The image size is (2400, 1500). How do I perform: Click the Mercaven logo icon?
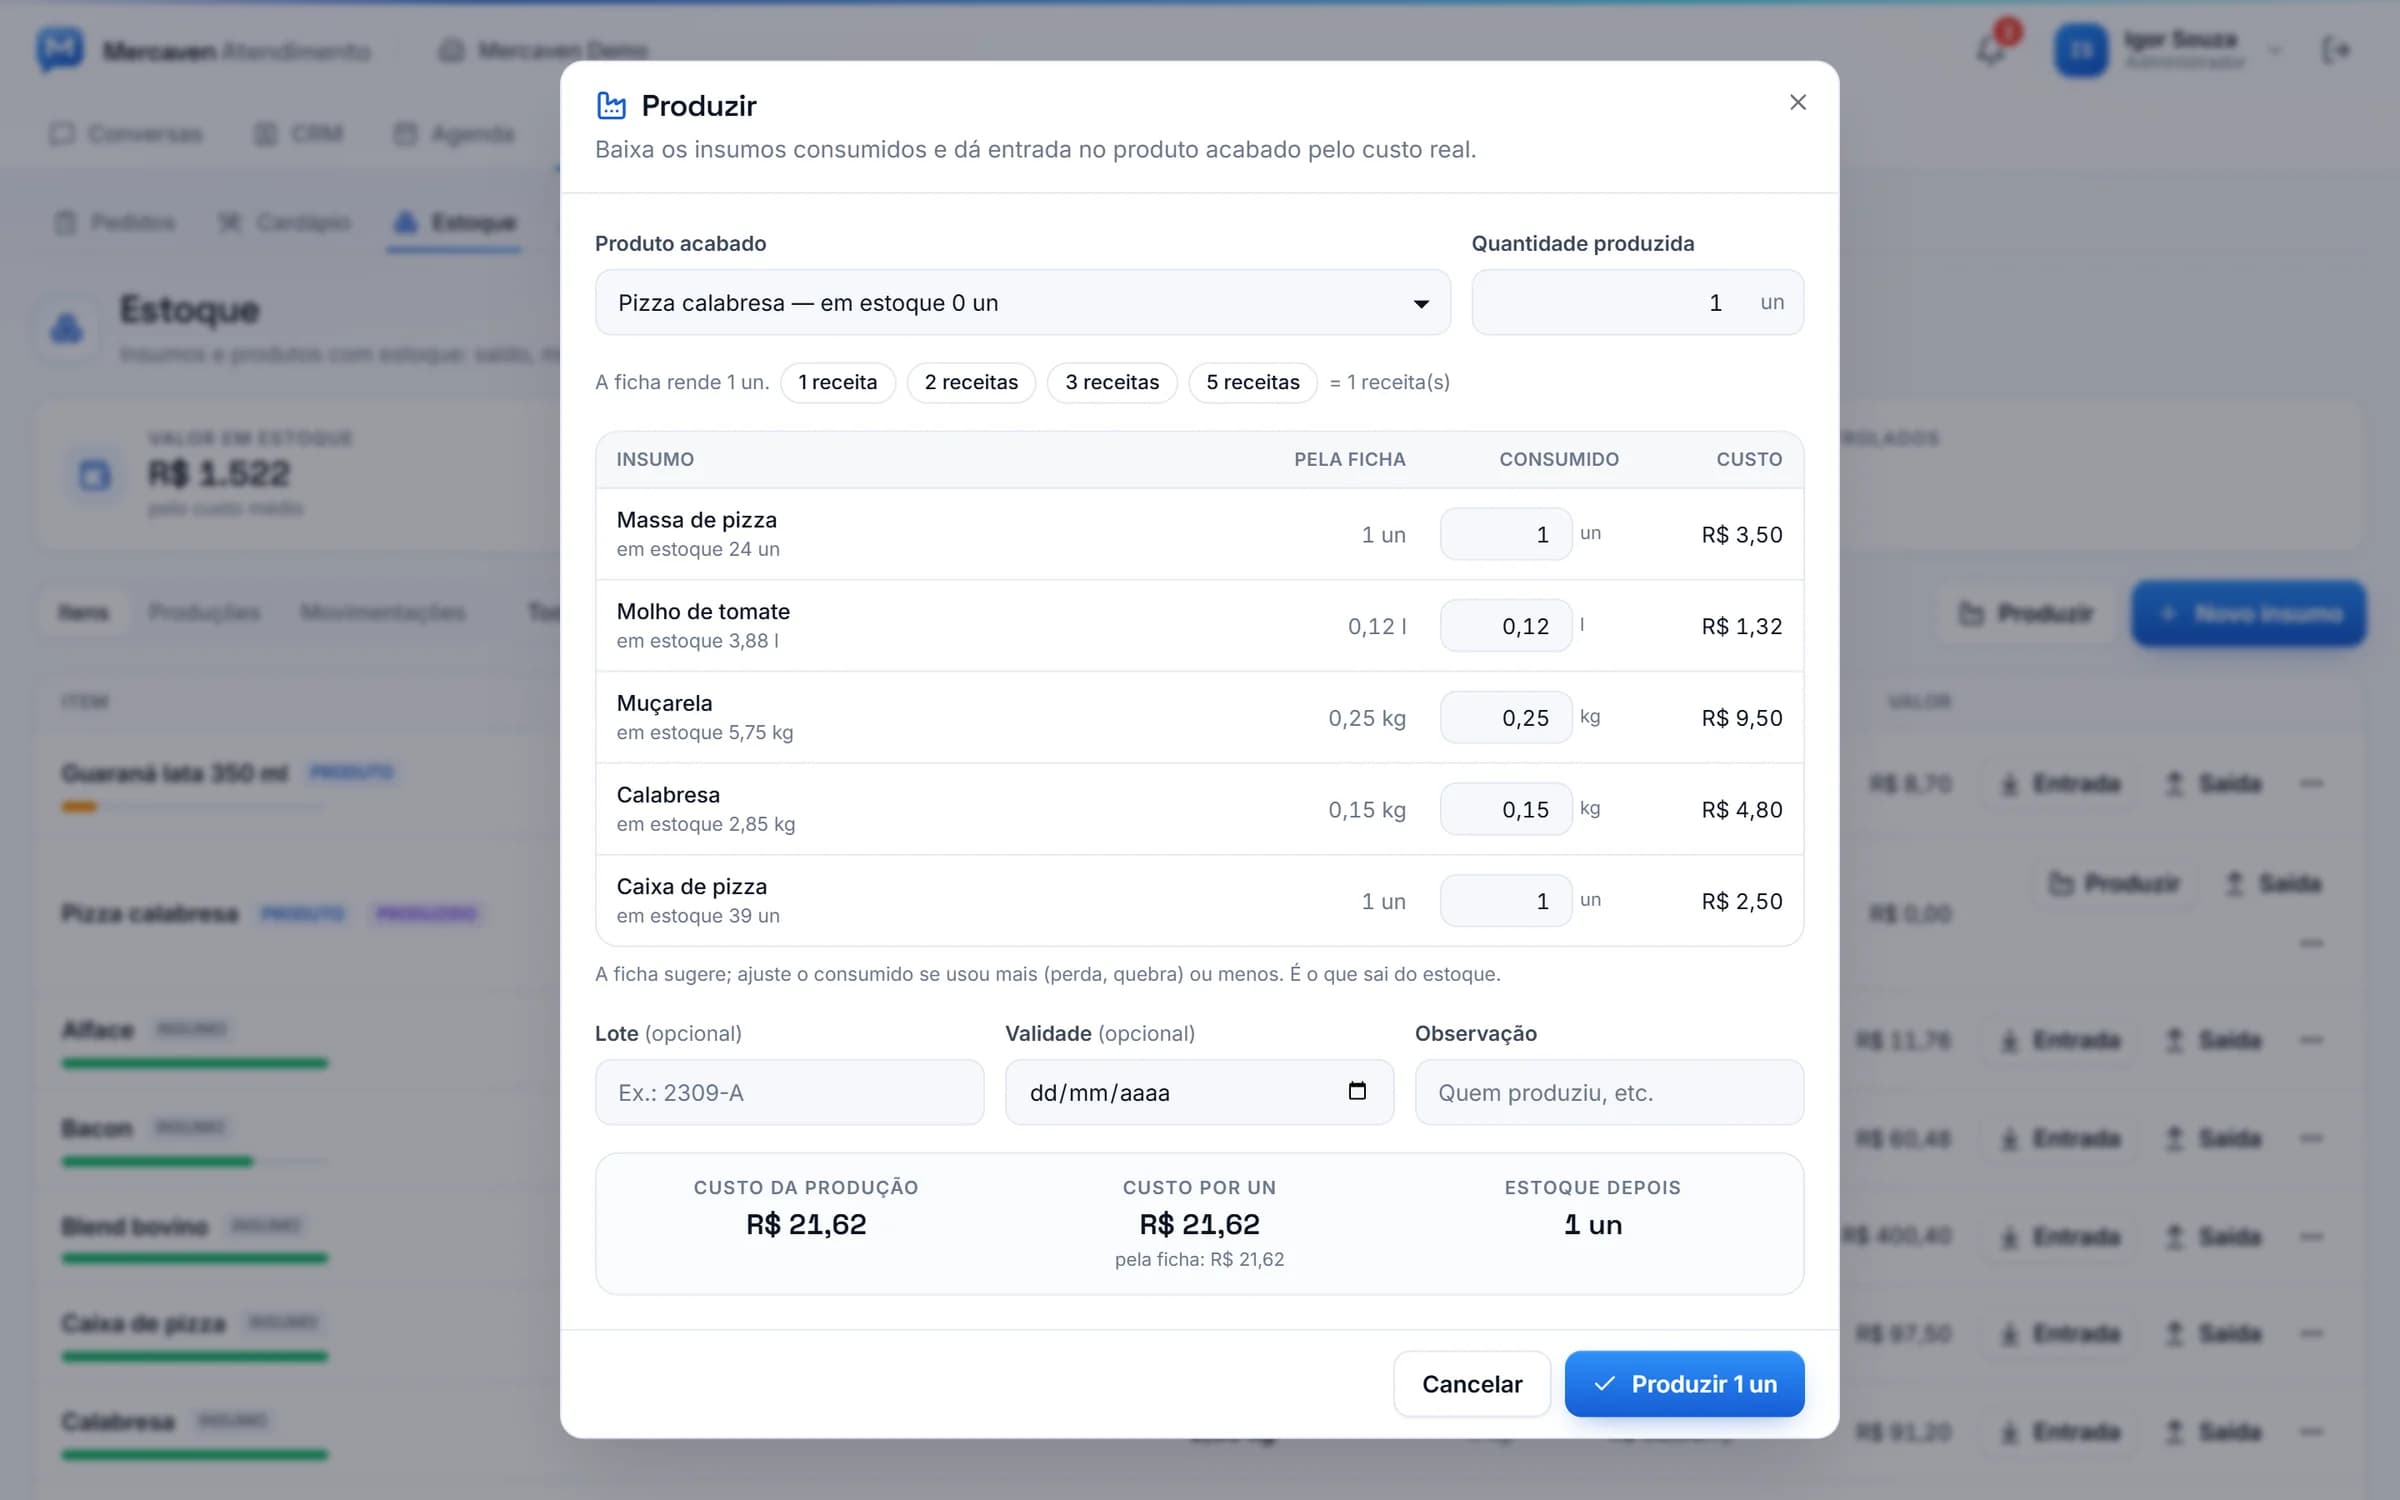[x=60, y=49]
